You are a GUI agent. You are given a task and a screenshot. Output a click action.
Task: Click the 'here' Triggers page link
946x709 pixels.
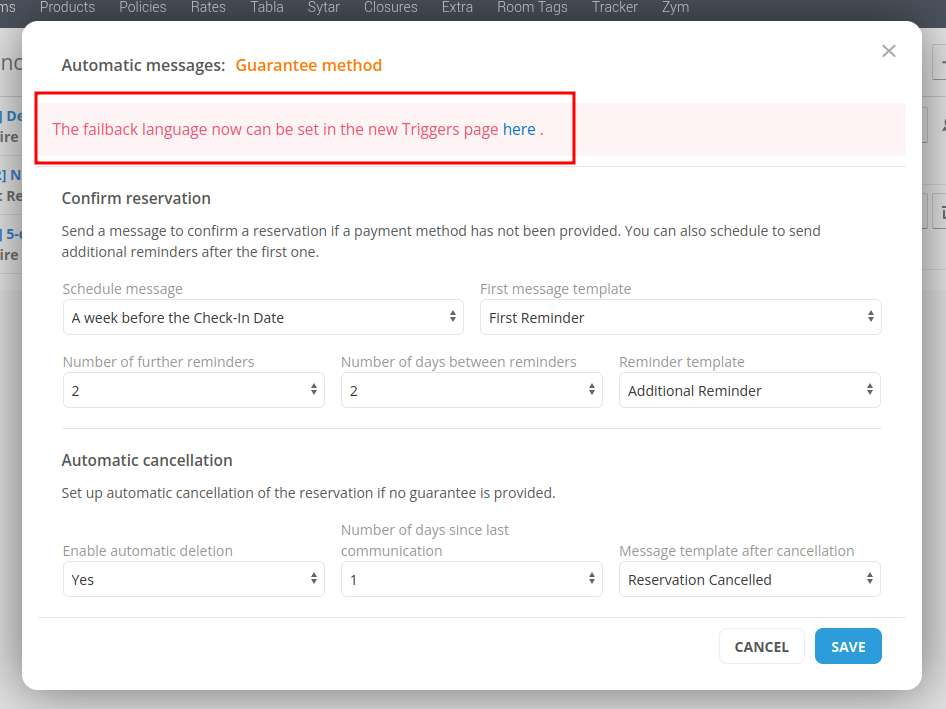[x=518, y=129]
